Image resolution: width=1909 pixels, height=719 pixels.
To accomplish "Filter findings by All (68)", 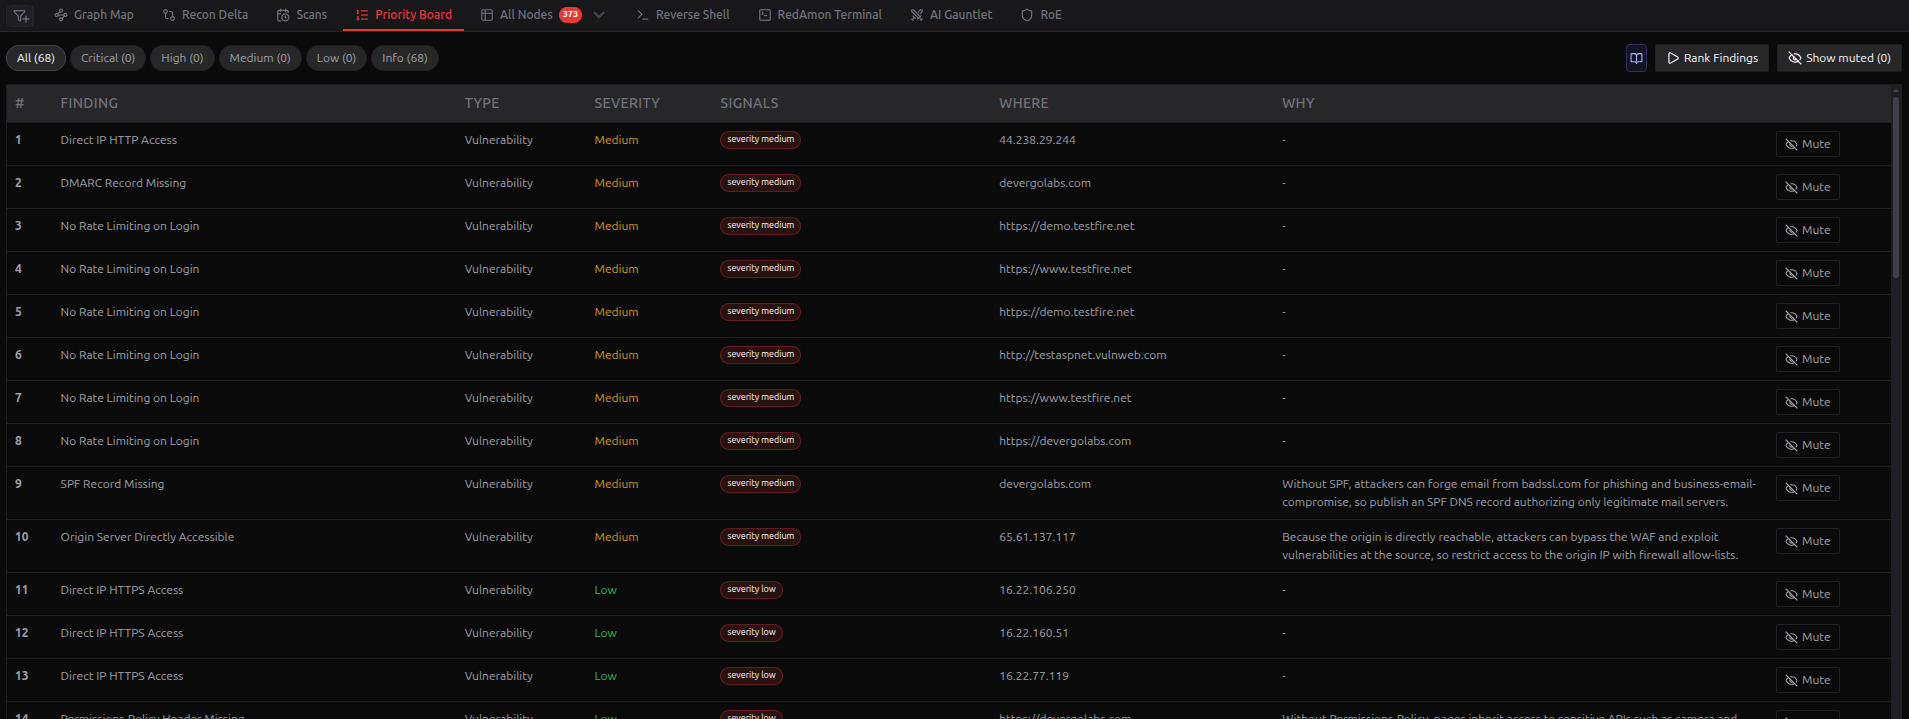I will pos(36,58).
